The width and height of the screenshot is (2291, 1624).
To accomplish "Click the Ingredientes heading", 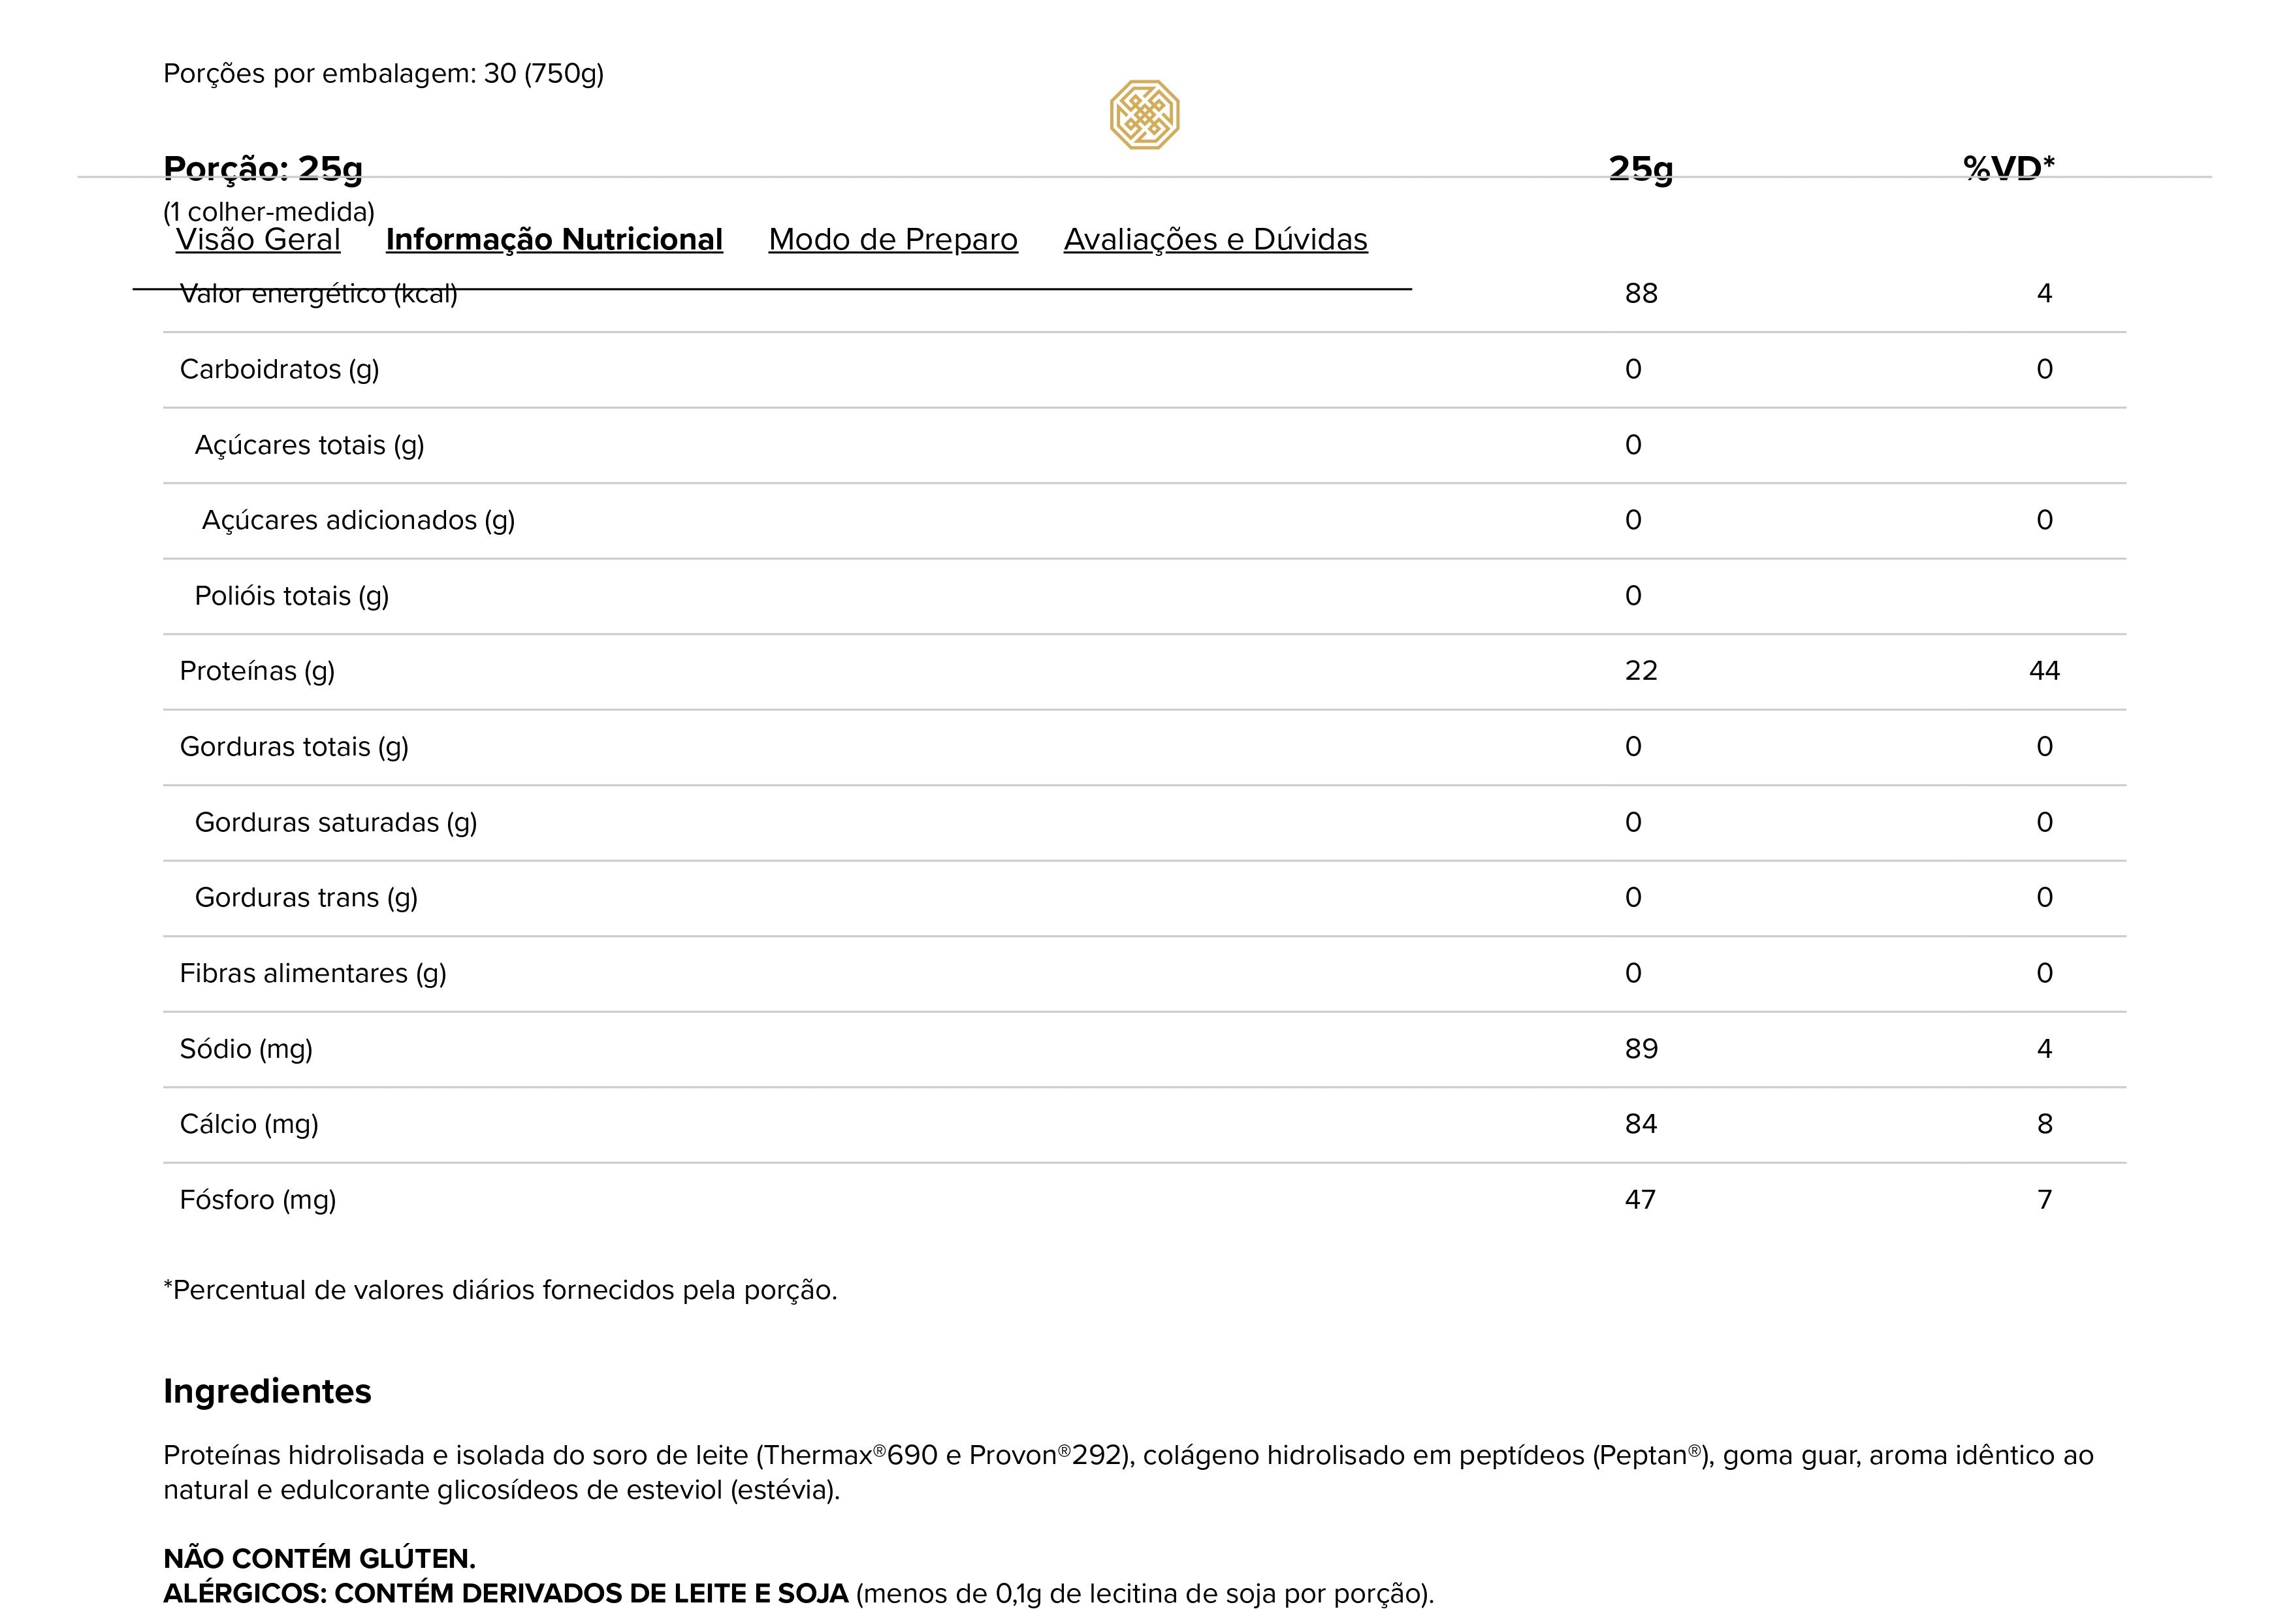I will [x=267, y=1391].
